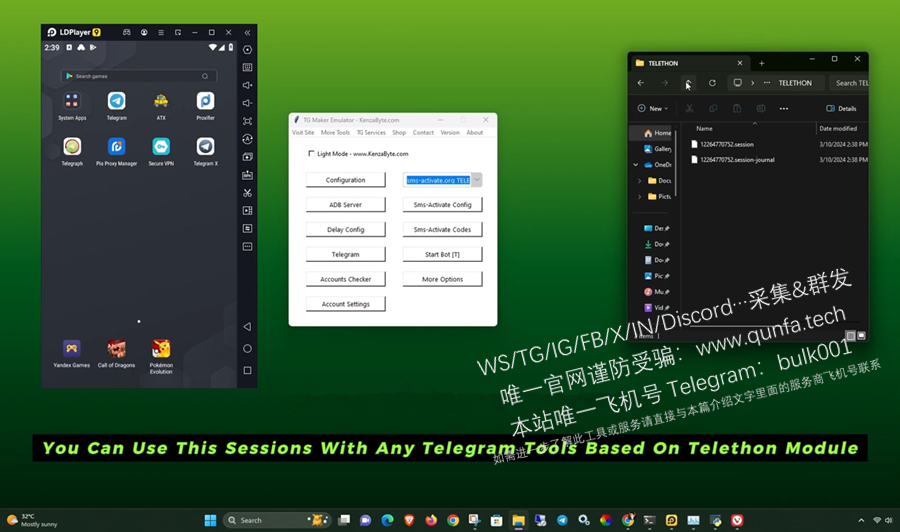The image size is (900, 532).
Task: Open System Apps folder in LDPlayer
Action: 72,102
